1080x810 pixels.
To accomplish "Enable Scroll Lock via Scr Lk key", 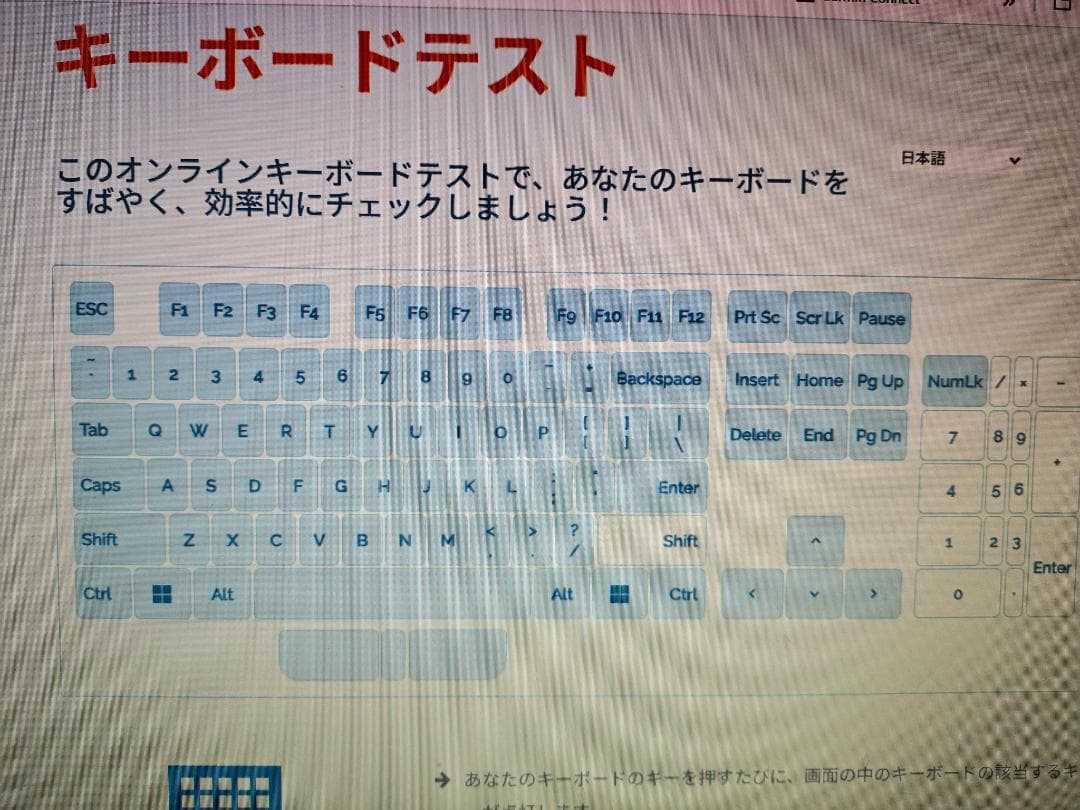I will (x=819, y=317).
